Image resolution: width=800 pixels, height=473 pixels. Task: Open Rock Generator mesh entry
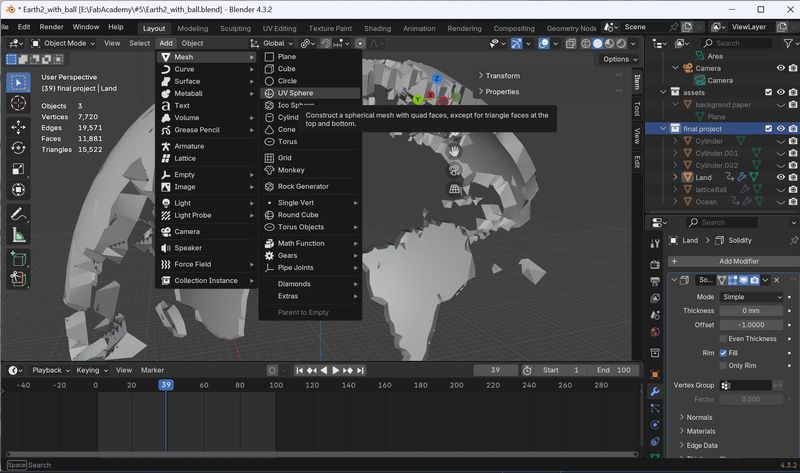point(310,186)
